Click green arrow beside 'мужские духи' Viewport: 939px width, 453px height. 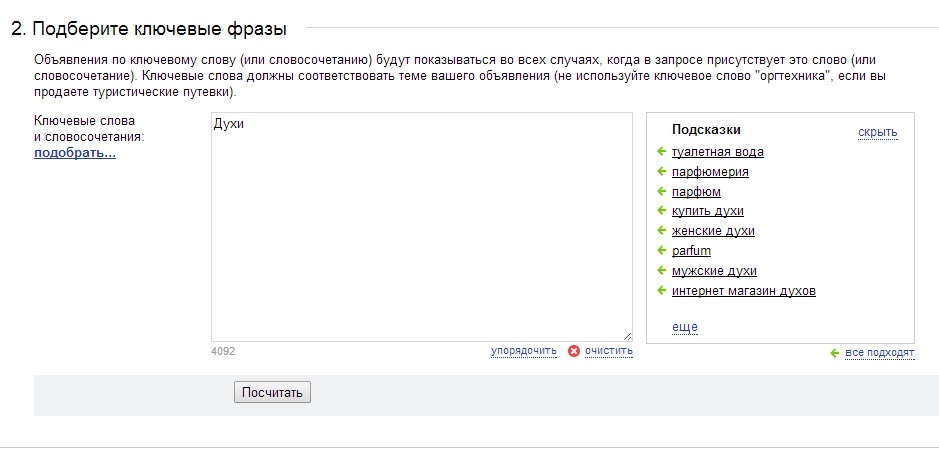(661, 270)
